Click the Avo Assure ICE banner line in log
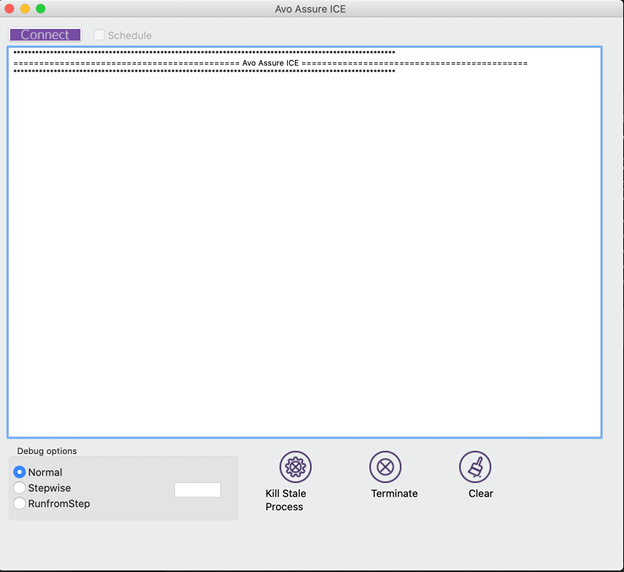Image resolution: width=624 pixels, height=572 pixels. 271,63
